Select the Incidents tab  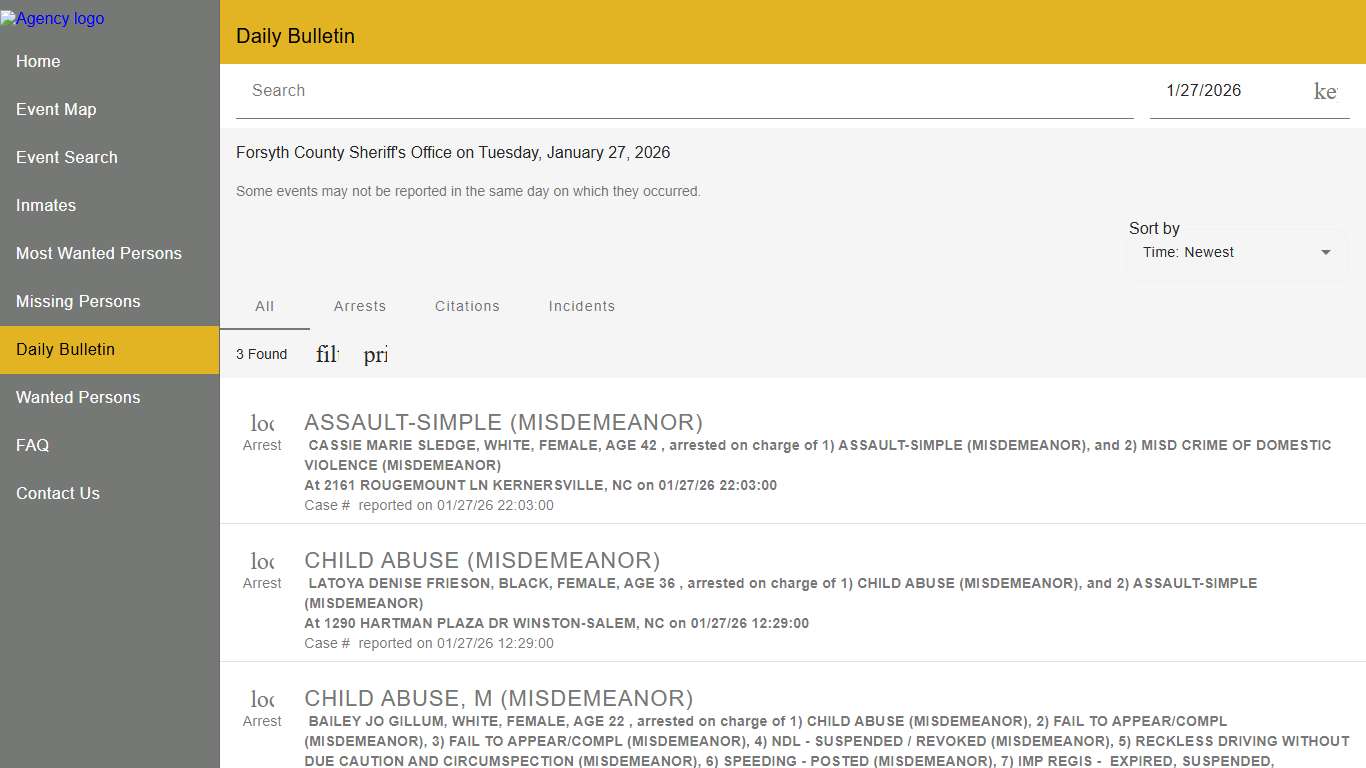582,306
